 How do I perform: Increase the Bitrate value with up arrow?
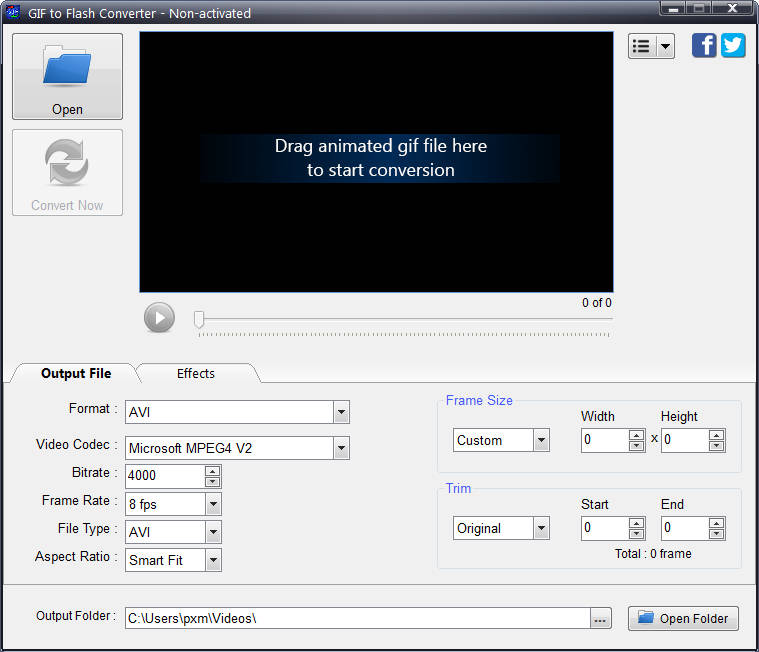click(x=212, y=470)
